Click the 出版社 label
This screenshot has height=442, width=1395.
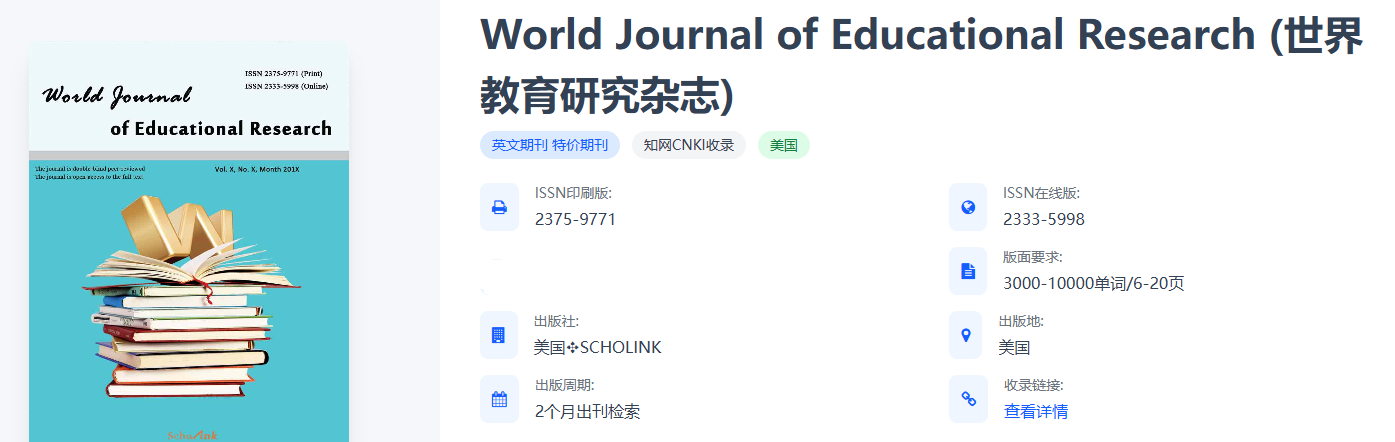coord(557,321)
